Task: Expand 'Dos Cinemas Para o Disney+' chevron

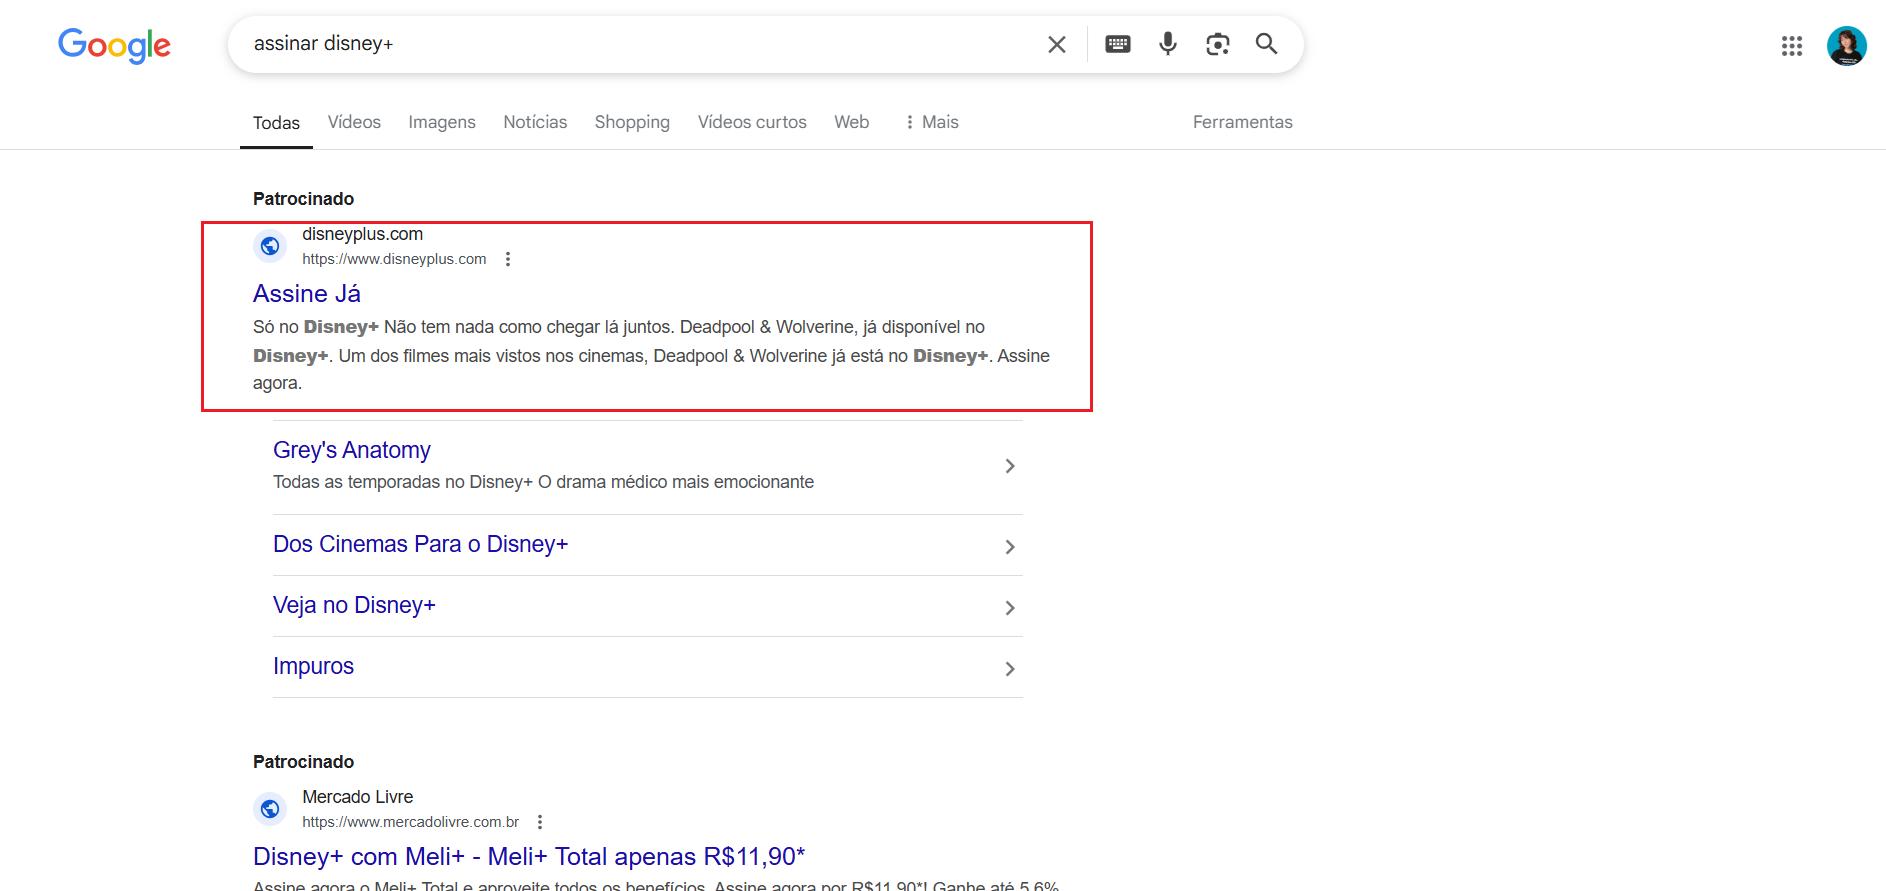Action: pos(1010,547)
